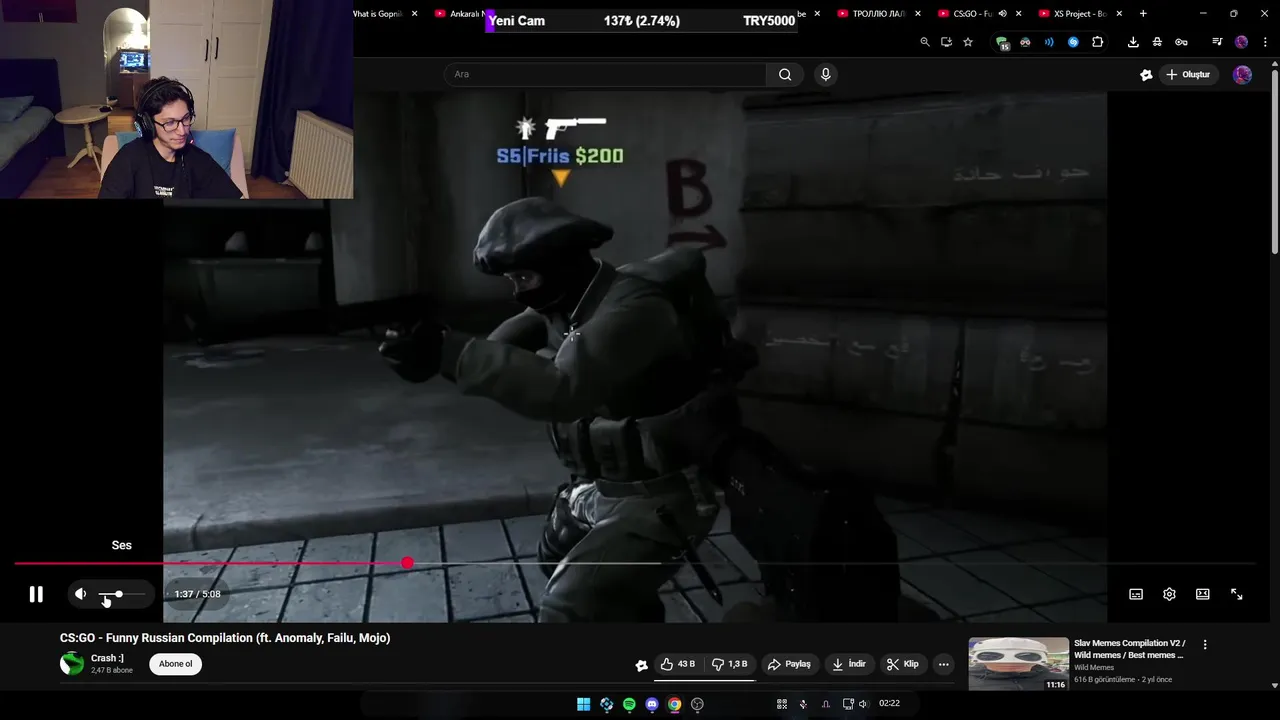The image size is (1280, 720).
Task: Click the Paylaş share button
Action: click(x=789, y=664)
